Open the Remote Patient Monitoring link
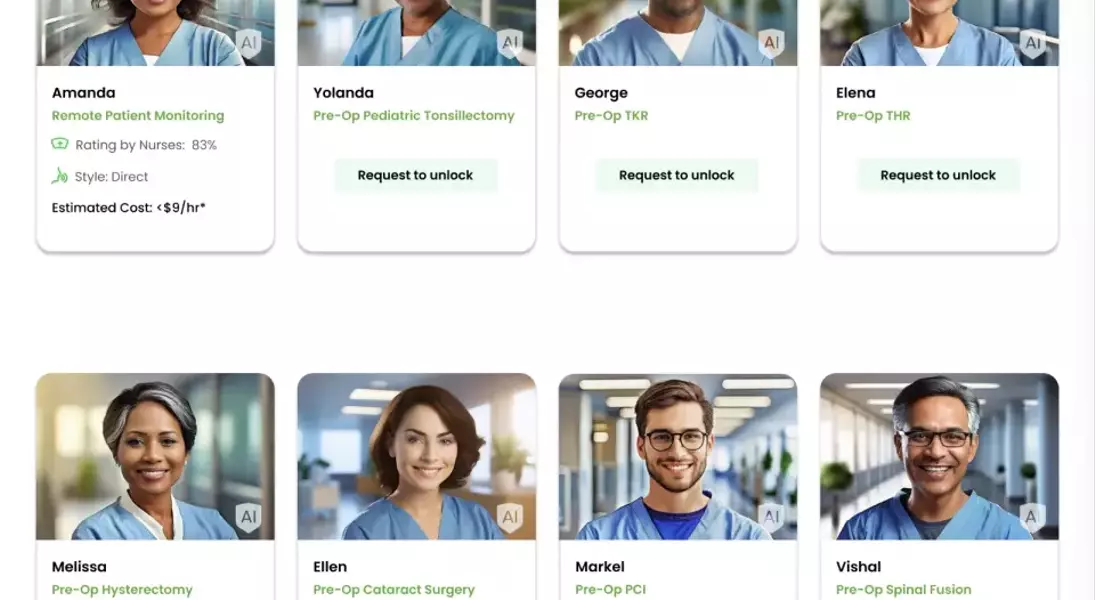The width and height of the screenshot is (1095, 600). (138, 115)
